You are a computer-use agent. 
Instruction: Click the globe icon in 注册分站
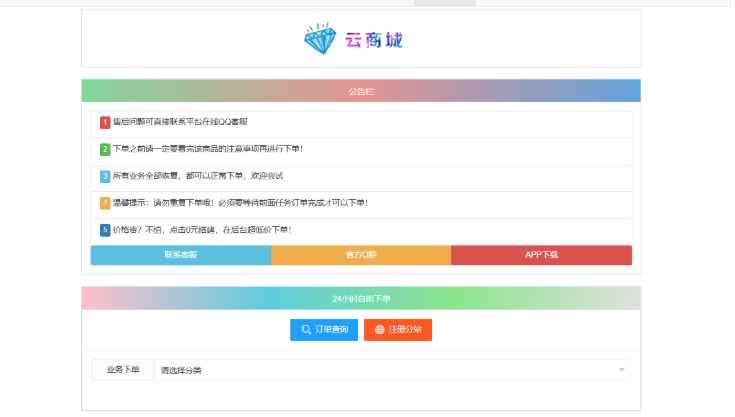click(x=380, y=330)
